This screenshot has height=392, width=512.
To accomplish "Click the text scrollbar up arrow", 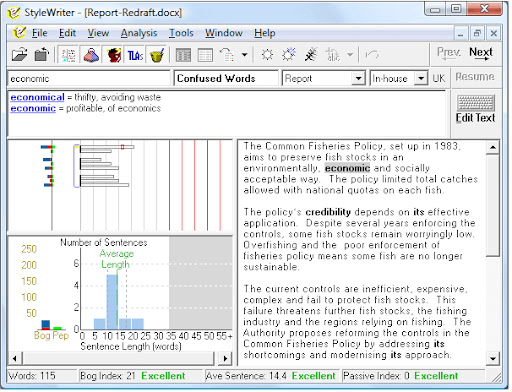I will click(x=493, y=147).
